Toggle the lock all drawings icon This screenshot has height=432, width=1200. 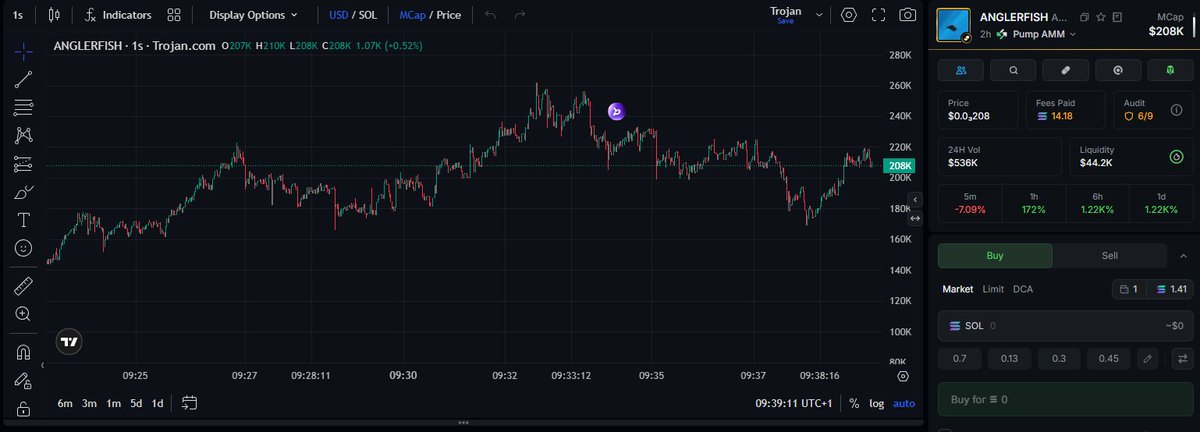[23, 408]
